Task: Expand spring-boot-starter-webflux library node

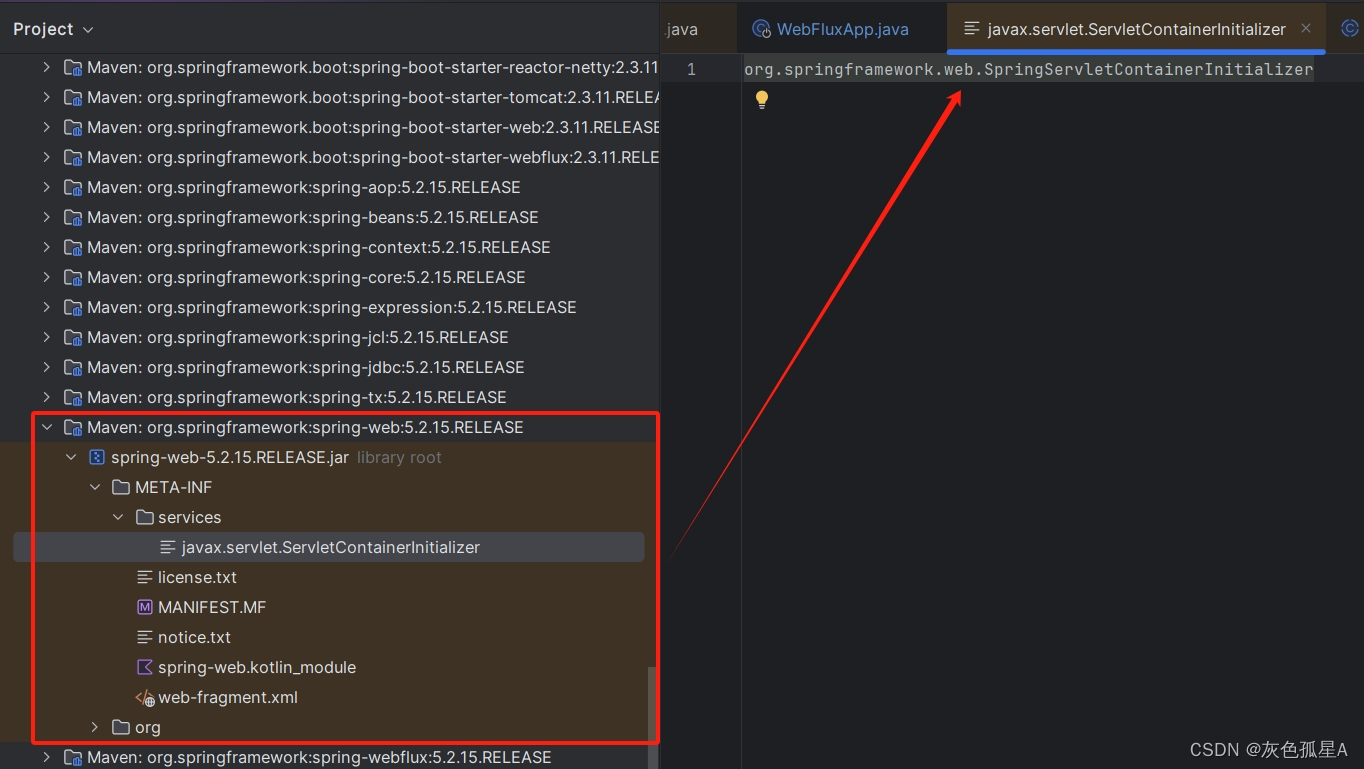Action: [46, 157]
